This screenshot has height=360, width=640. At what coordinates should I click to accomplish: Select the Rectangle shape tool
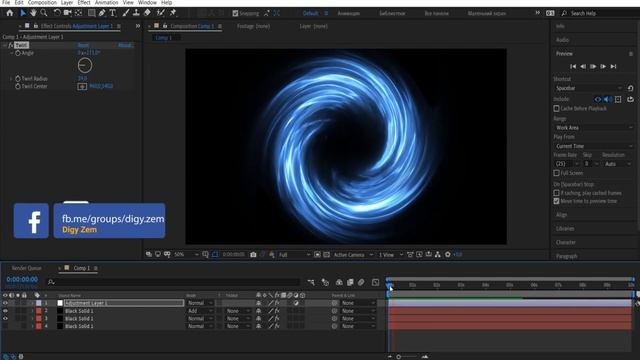click(91, 13)
